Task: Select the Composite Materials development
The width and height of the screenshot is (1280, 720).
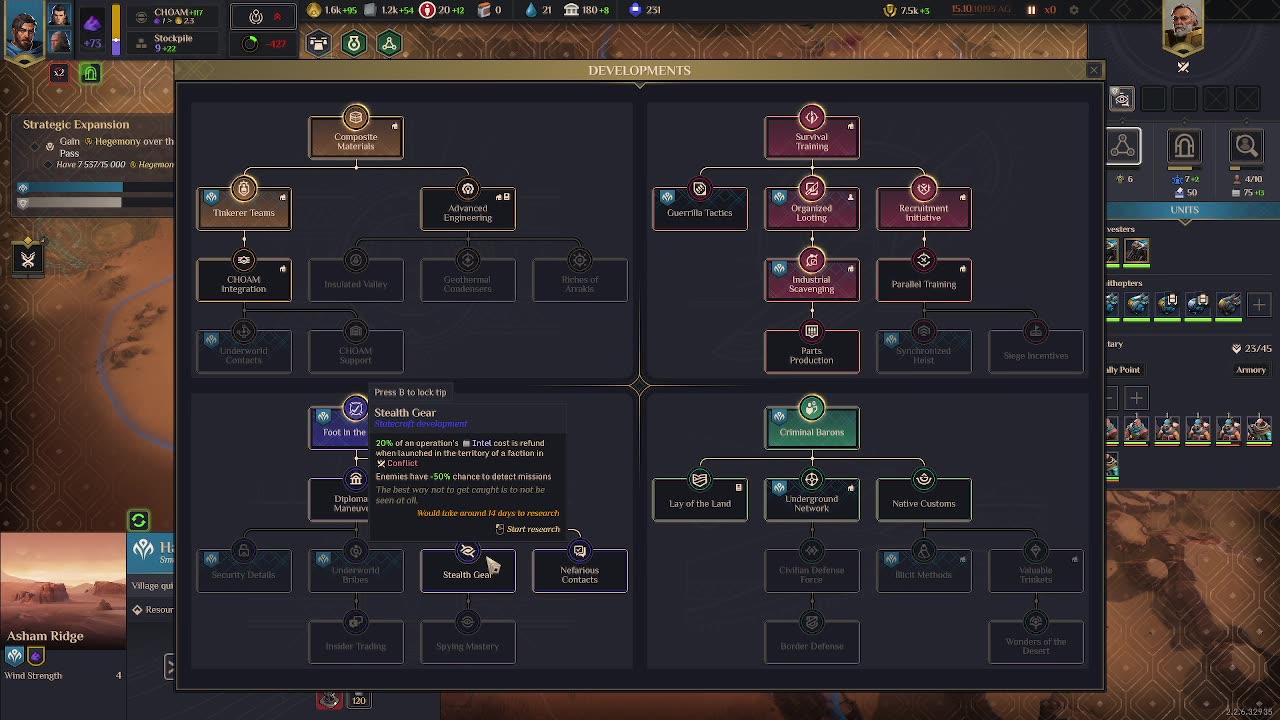Action: click(356, 138)
